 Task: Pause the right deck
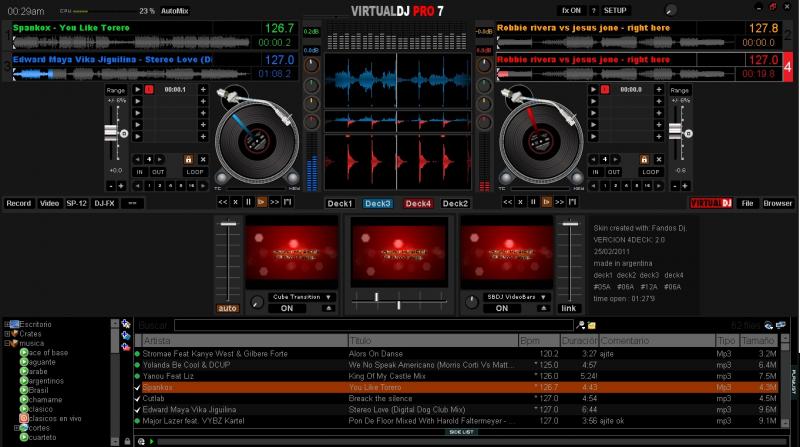coord(533,202)
